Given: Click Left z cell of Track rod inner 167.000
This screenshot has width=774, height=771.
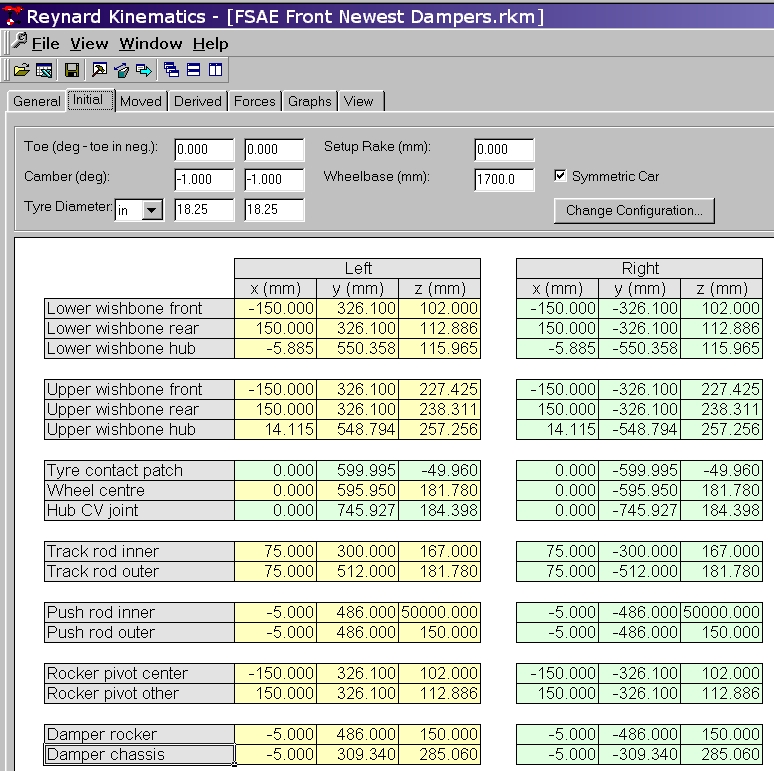Looking at the screenshot, I should [439, 551].
